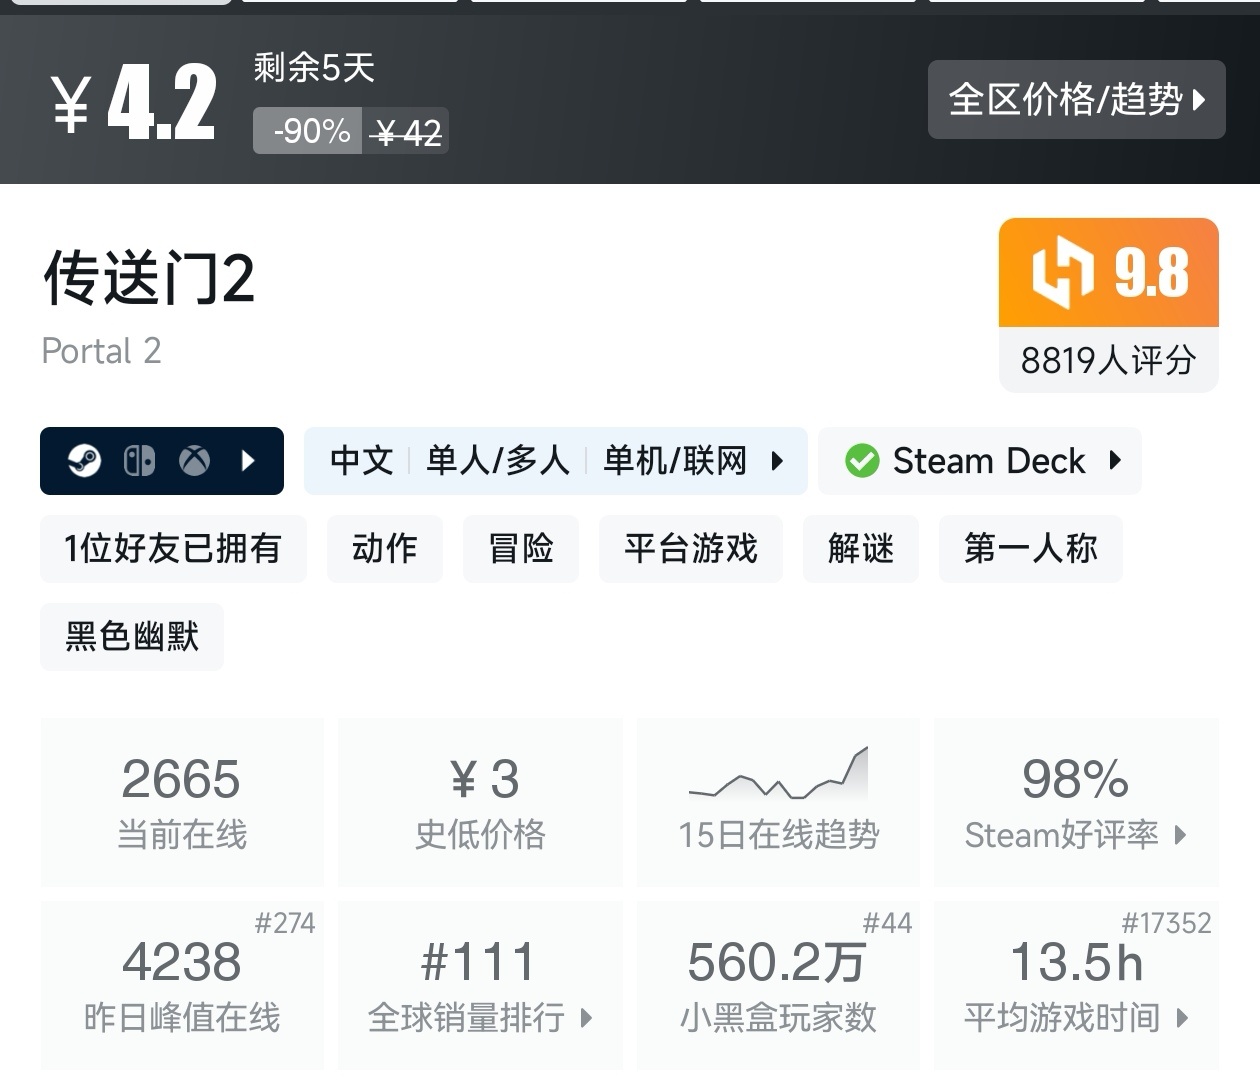Select the 动作 genre tag
Screen dimensions: 1260x1089
point(385,548)
